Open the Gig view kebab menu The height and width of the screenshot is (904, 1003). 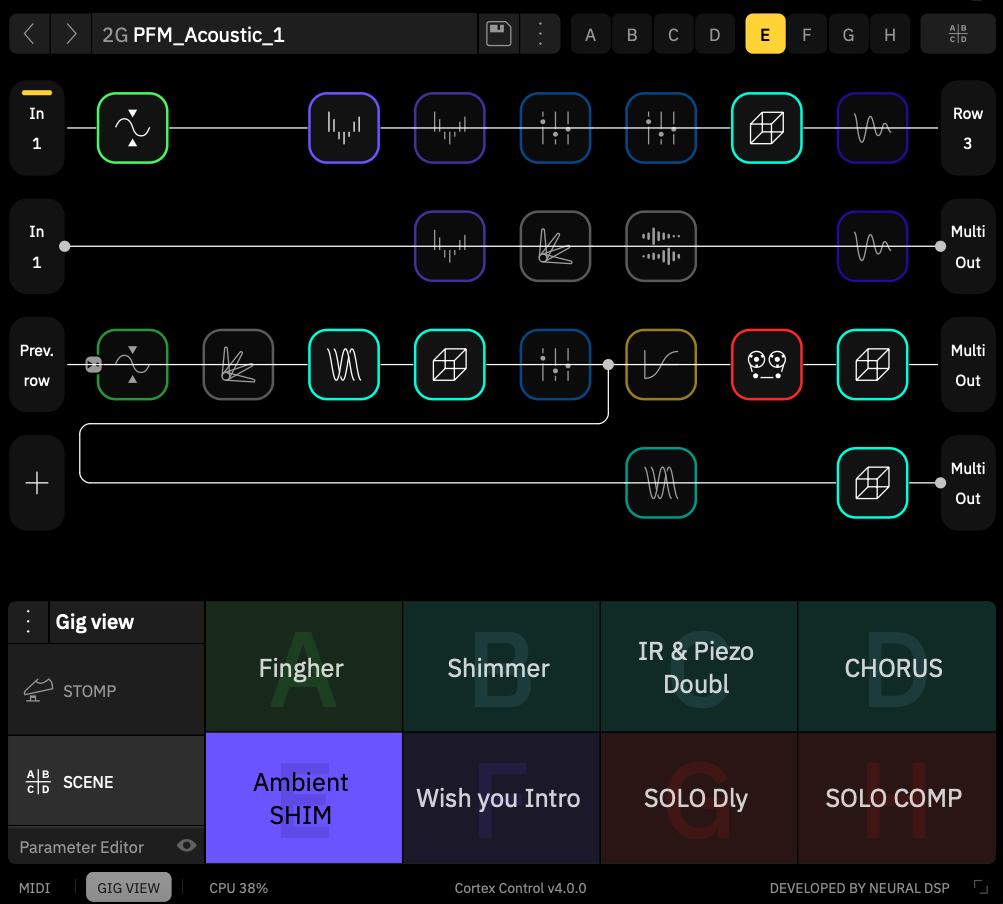(x=28, y=620)
